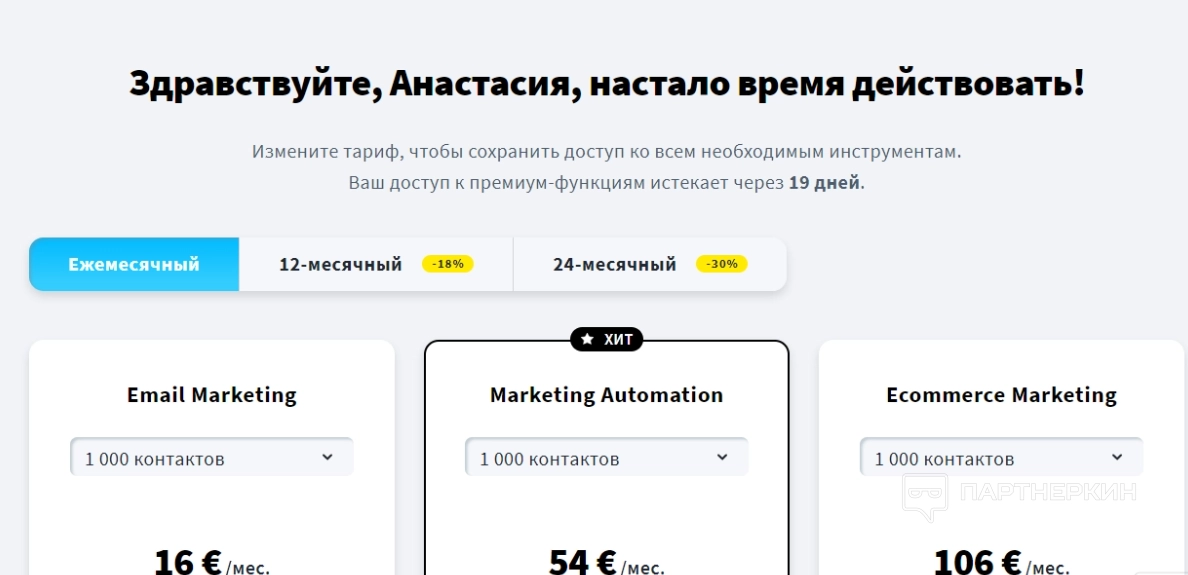Click the yellow -30% discount badge

pyautogui.click(x=722, y=265)
